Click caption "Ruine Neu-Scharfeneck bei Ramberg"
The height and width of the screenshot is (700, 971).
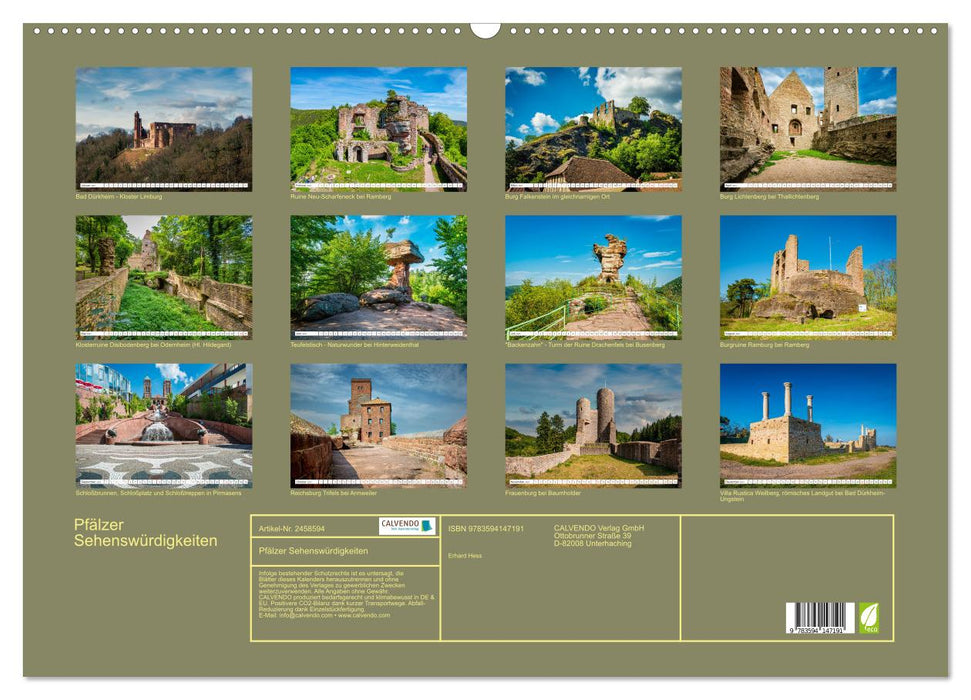click(x=341, y=196)
